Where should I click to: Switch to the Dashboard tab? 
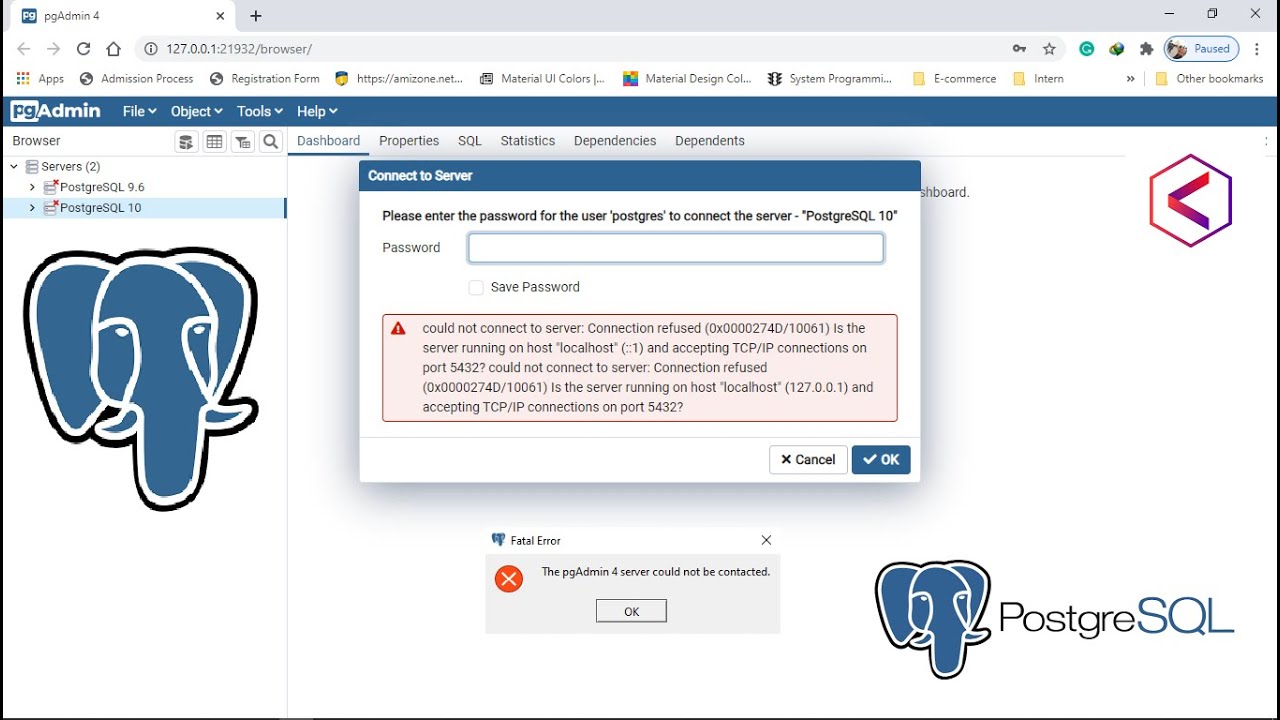328,141
